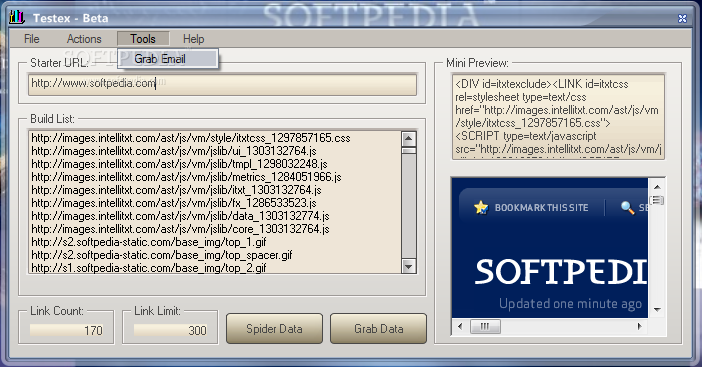702x367 pixels.
Task: Click the Tools menu
Action: (x=143, y=39)
